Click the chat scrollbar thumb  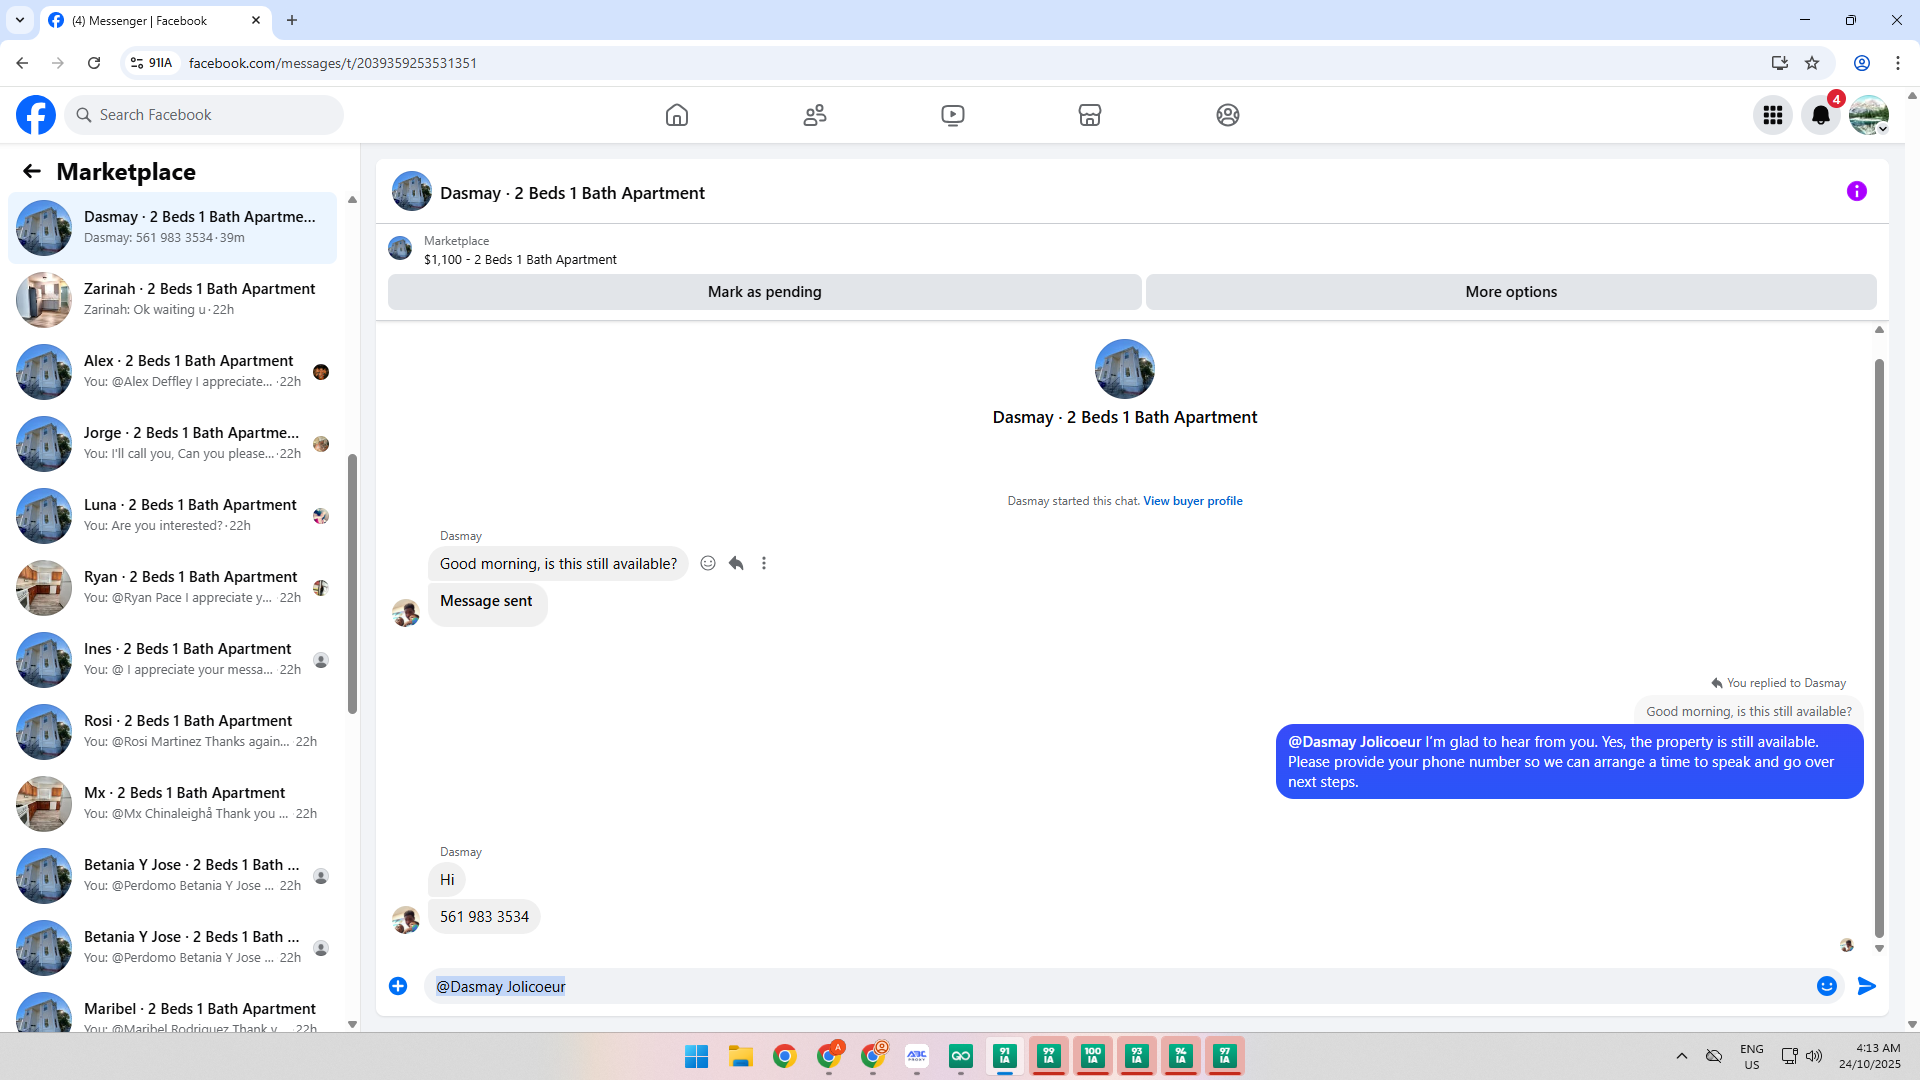tap(1879, 648)
